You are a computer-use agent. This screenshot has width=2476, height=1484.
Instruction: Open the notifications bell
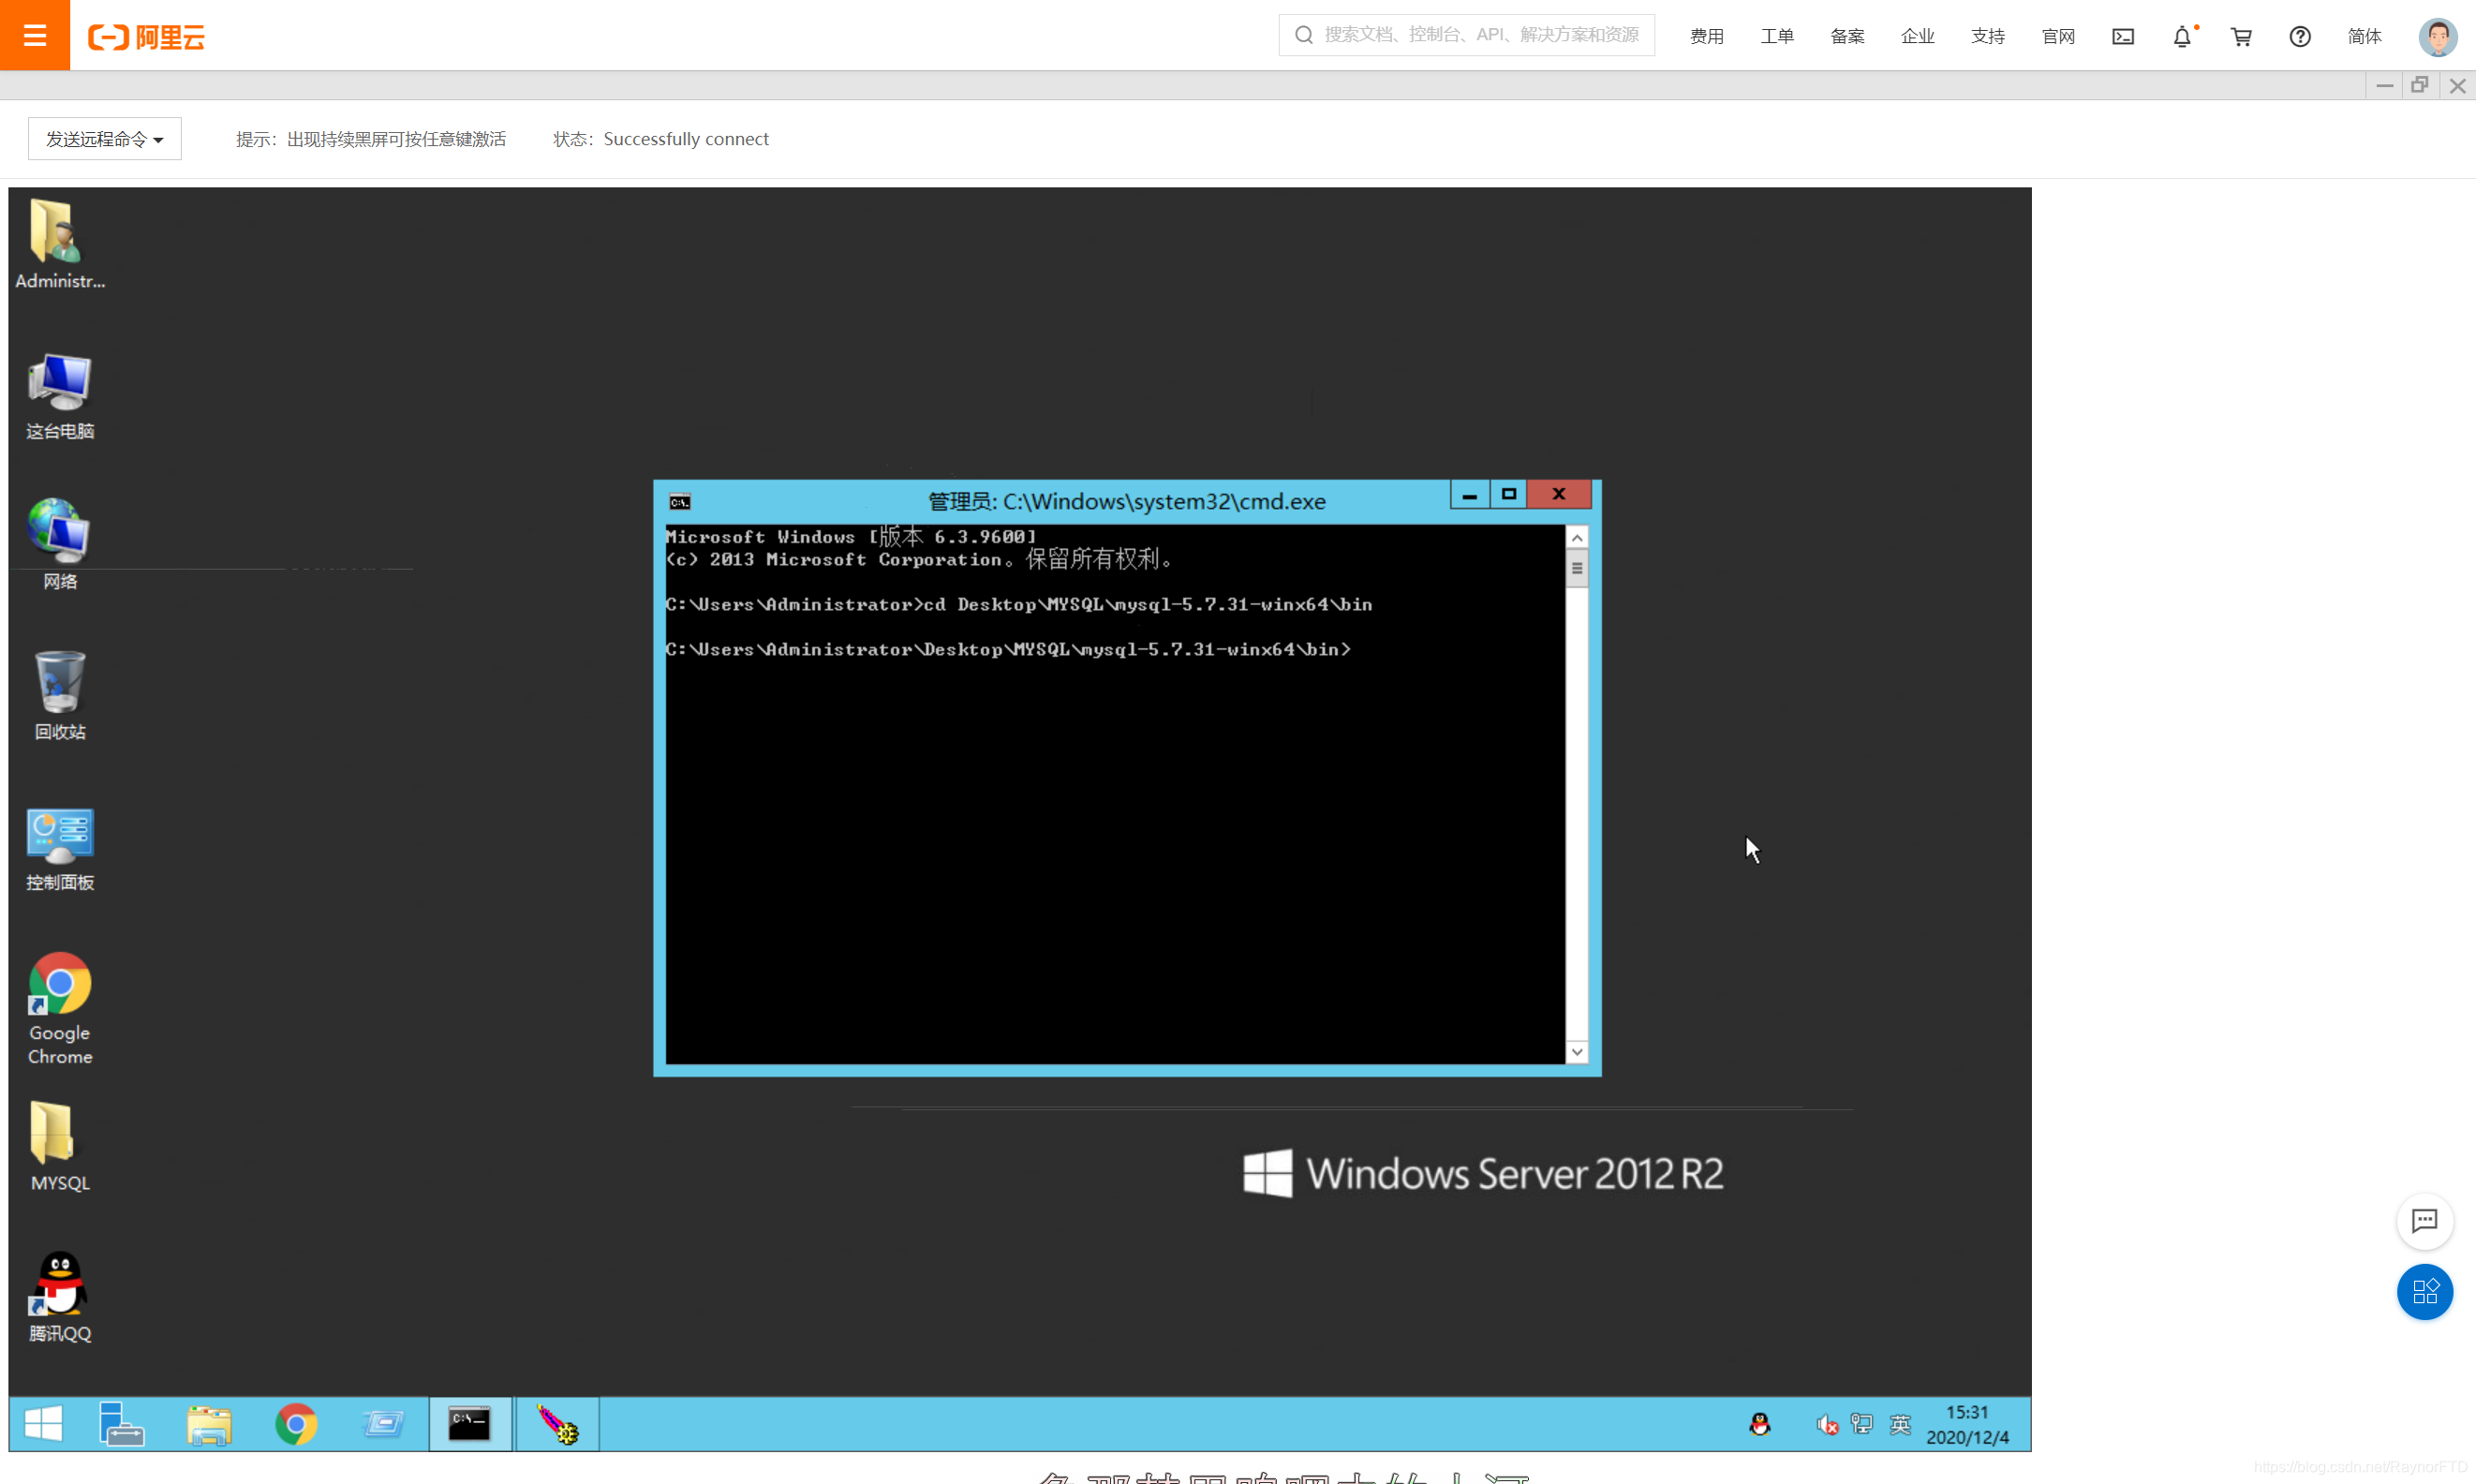coord(2181,37)
